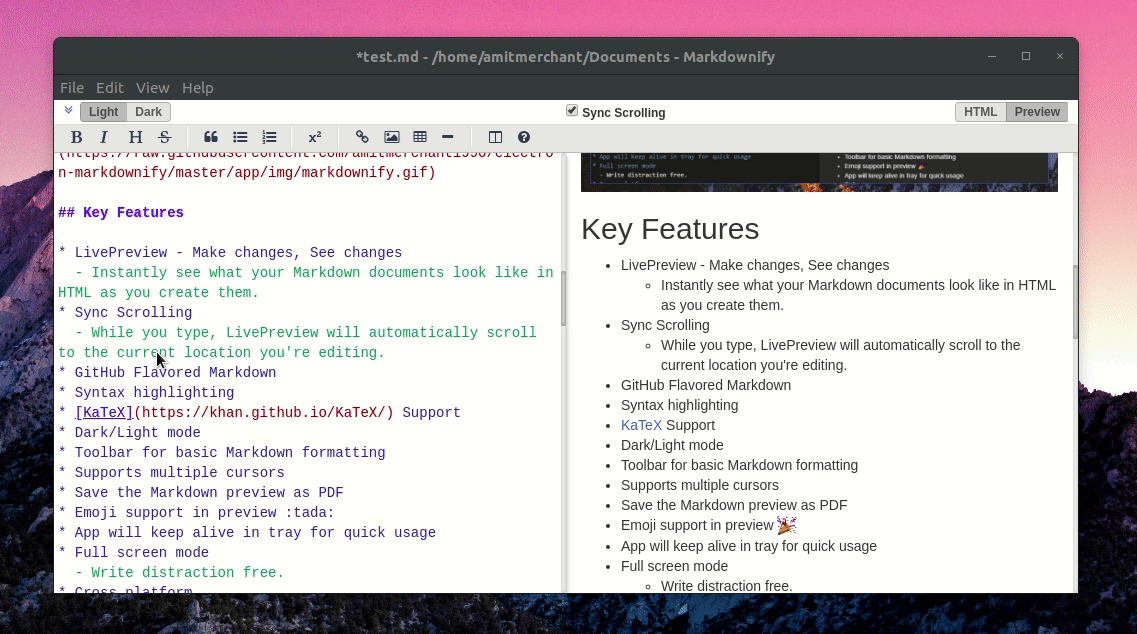
Task: Show the HTML output view
Action: (980, 112)
